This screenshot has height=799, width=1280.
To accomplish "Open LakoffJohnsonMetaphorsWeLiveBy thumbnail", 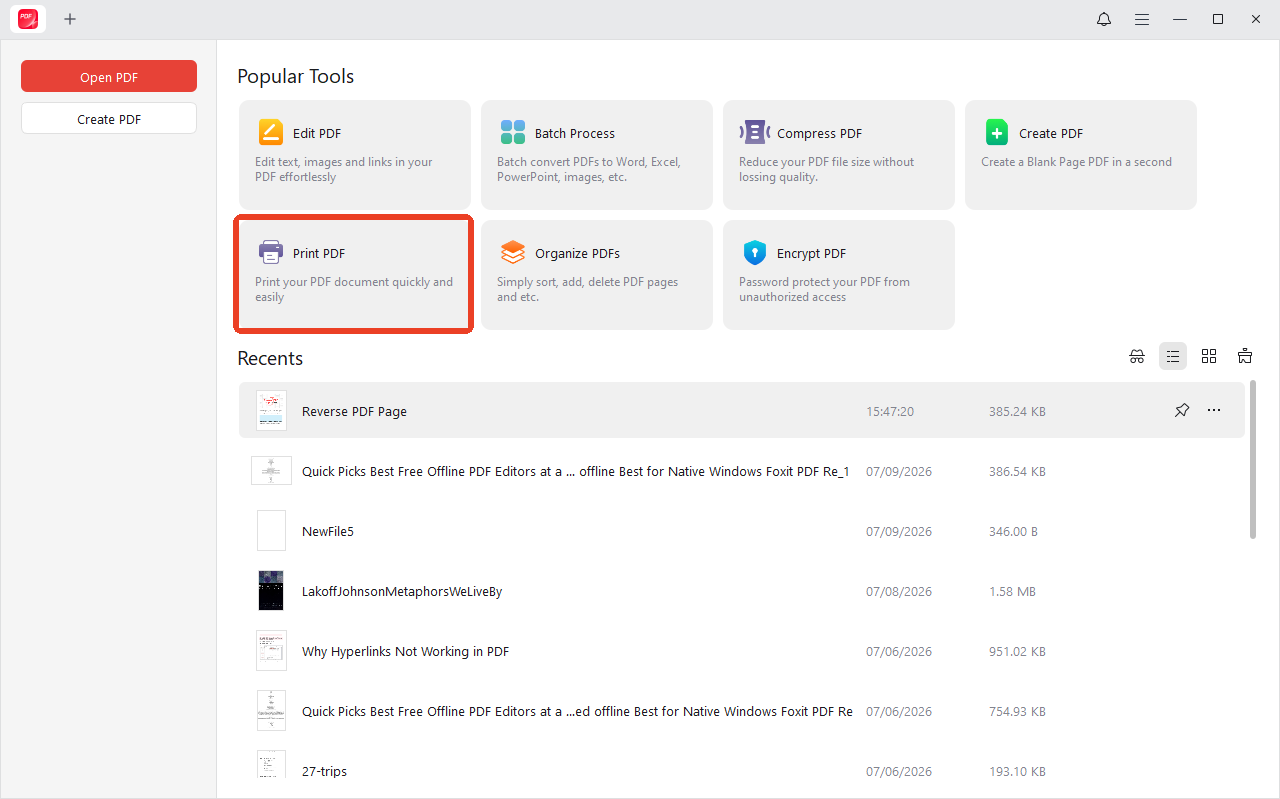I will click(271, 590).
